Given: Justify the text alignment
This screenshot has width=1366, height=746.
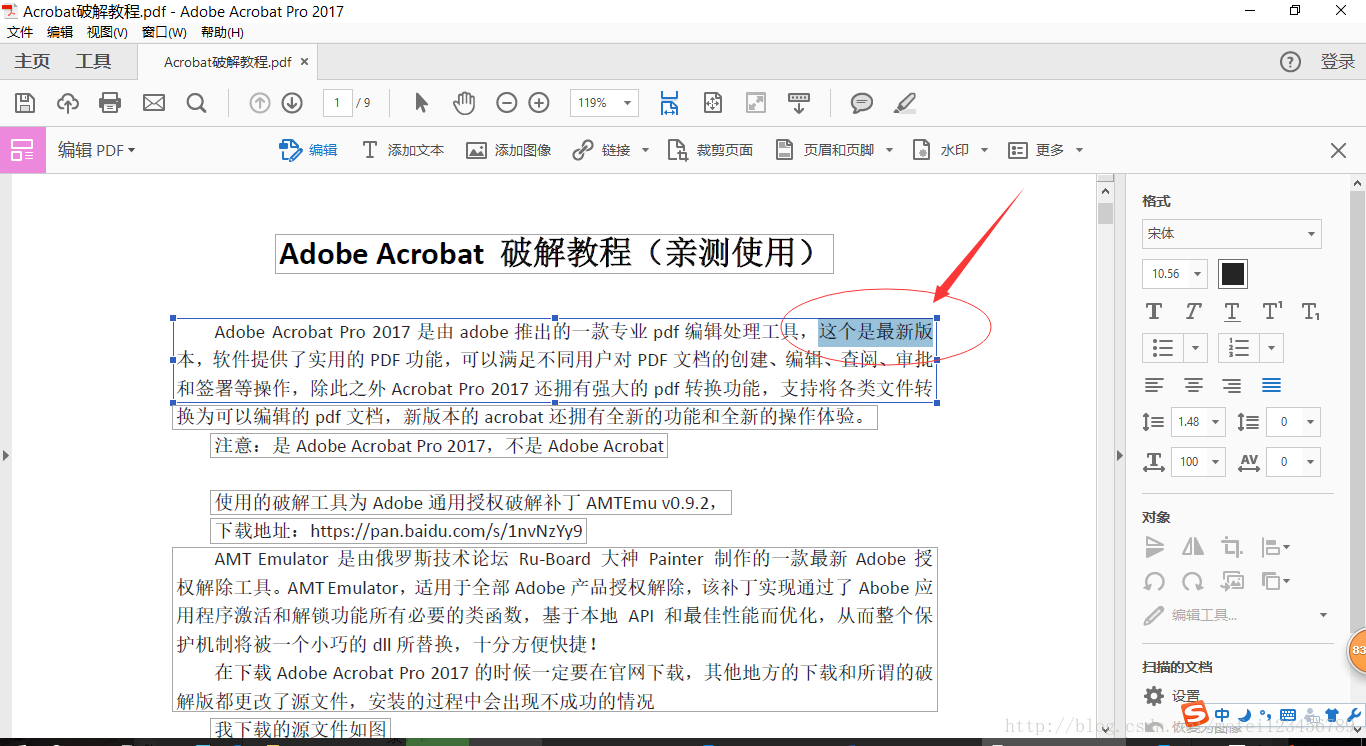Looking at the screenshot, I should point(1271,385).
